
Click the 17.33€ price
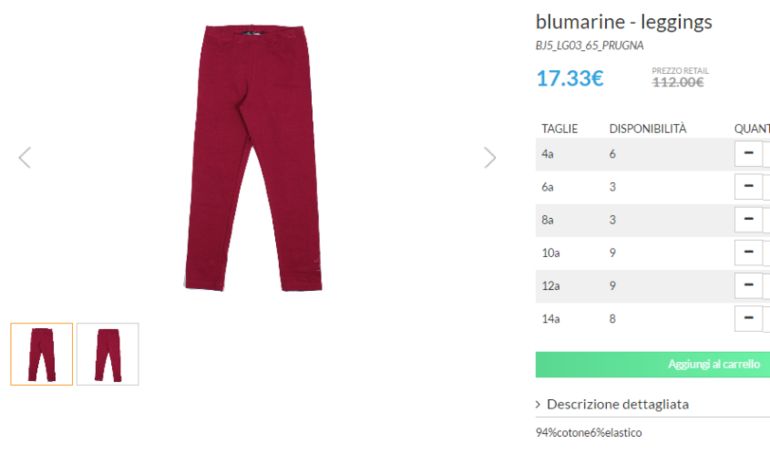click(570, 78)
